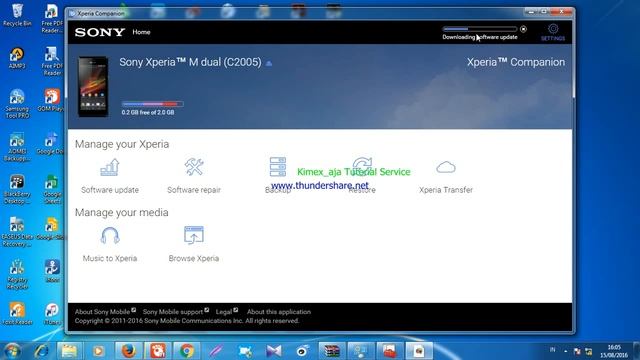Screen dimensions: 640x360
Task: Launch Firefox from the taskbar
Action: pos(128,351)
